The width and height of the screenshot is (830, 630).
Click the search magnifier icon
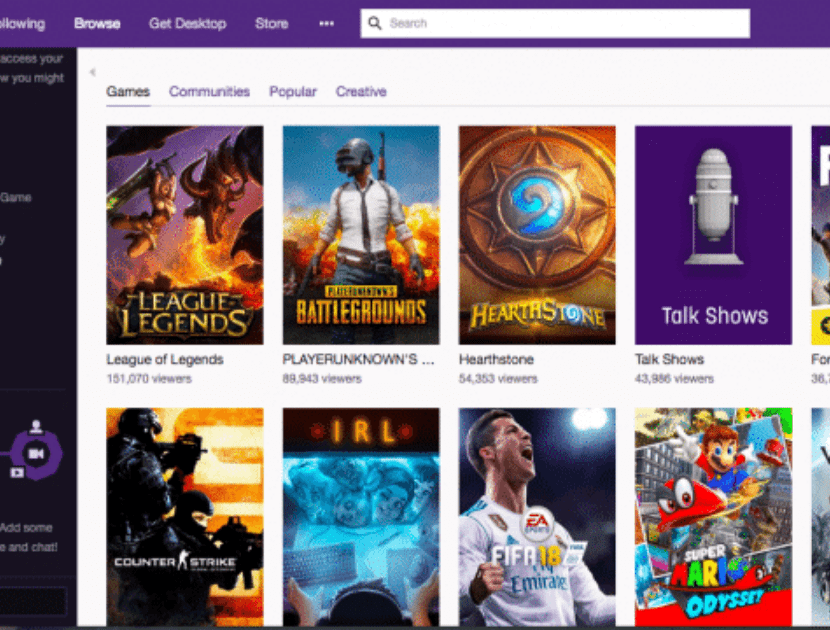(x=375, y=23)
